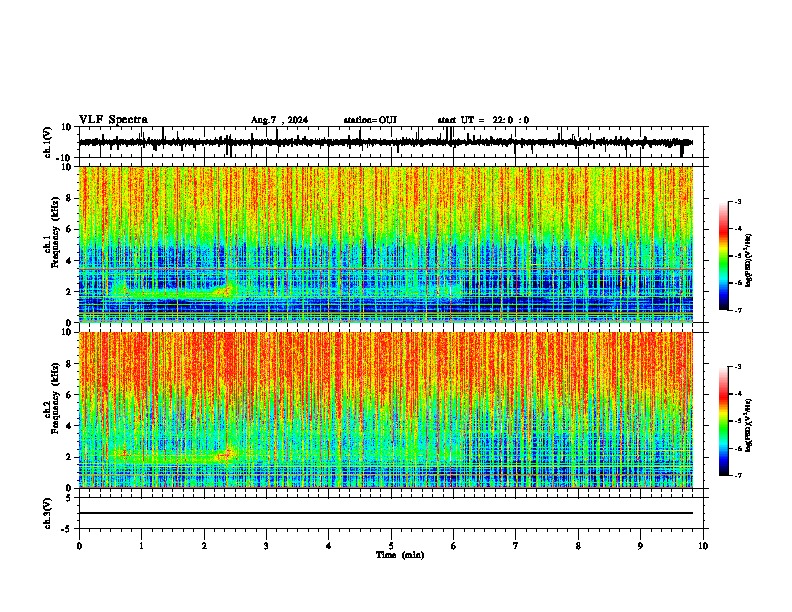Click the ch.1 voltage waveform trace
This screenshot has width=792, height=612.
(385, 142)
